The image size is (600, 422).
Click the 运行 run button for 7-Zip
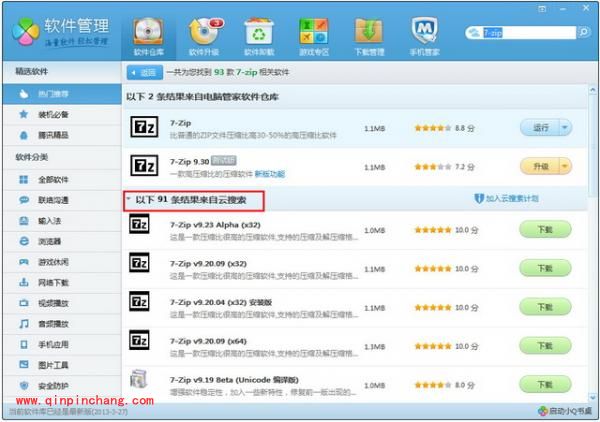tap(540, 128)
